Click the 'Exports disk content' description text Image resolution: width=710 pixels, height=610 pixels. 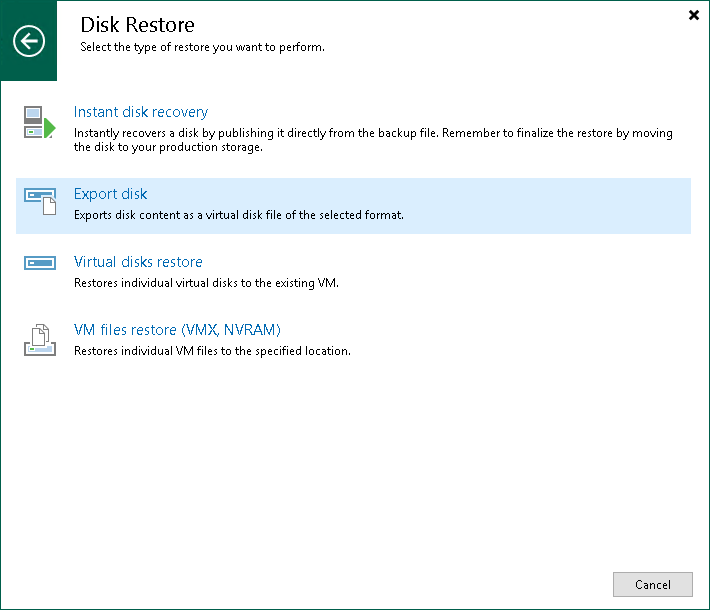pos(238,215)
